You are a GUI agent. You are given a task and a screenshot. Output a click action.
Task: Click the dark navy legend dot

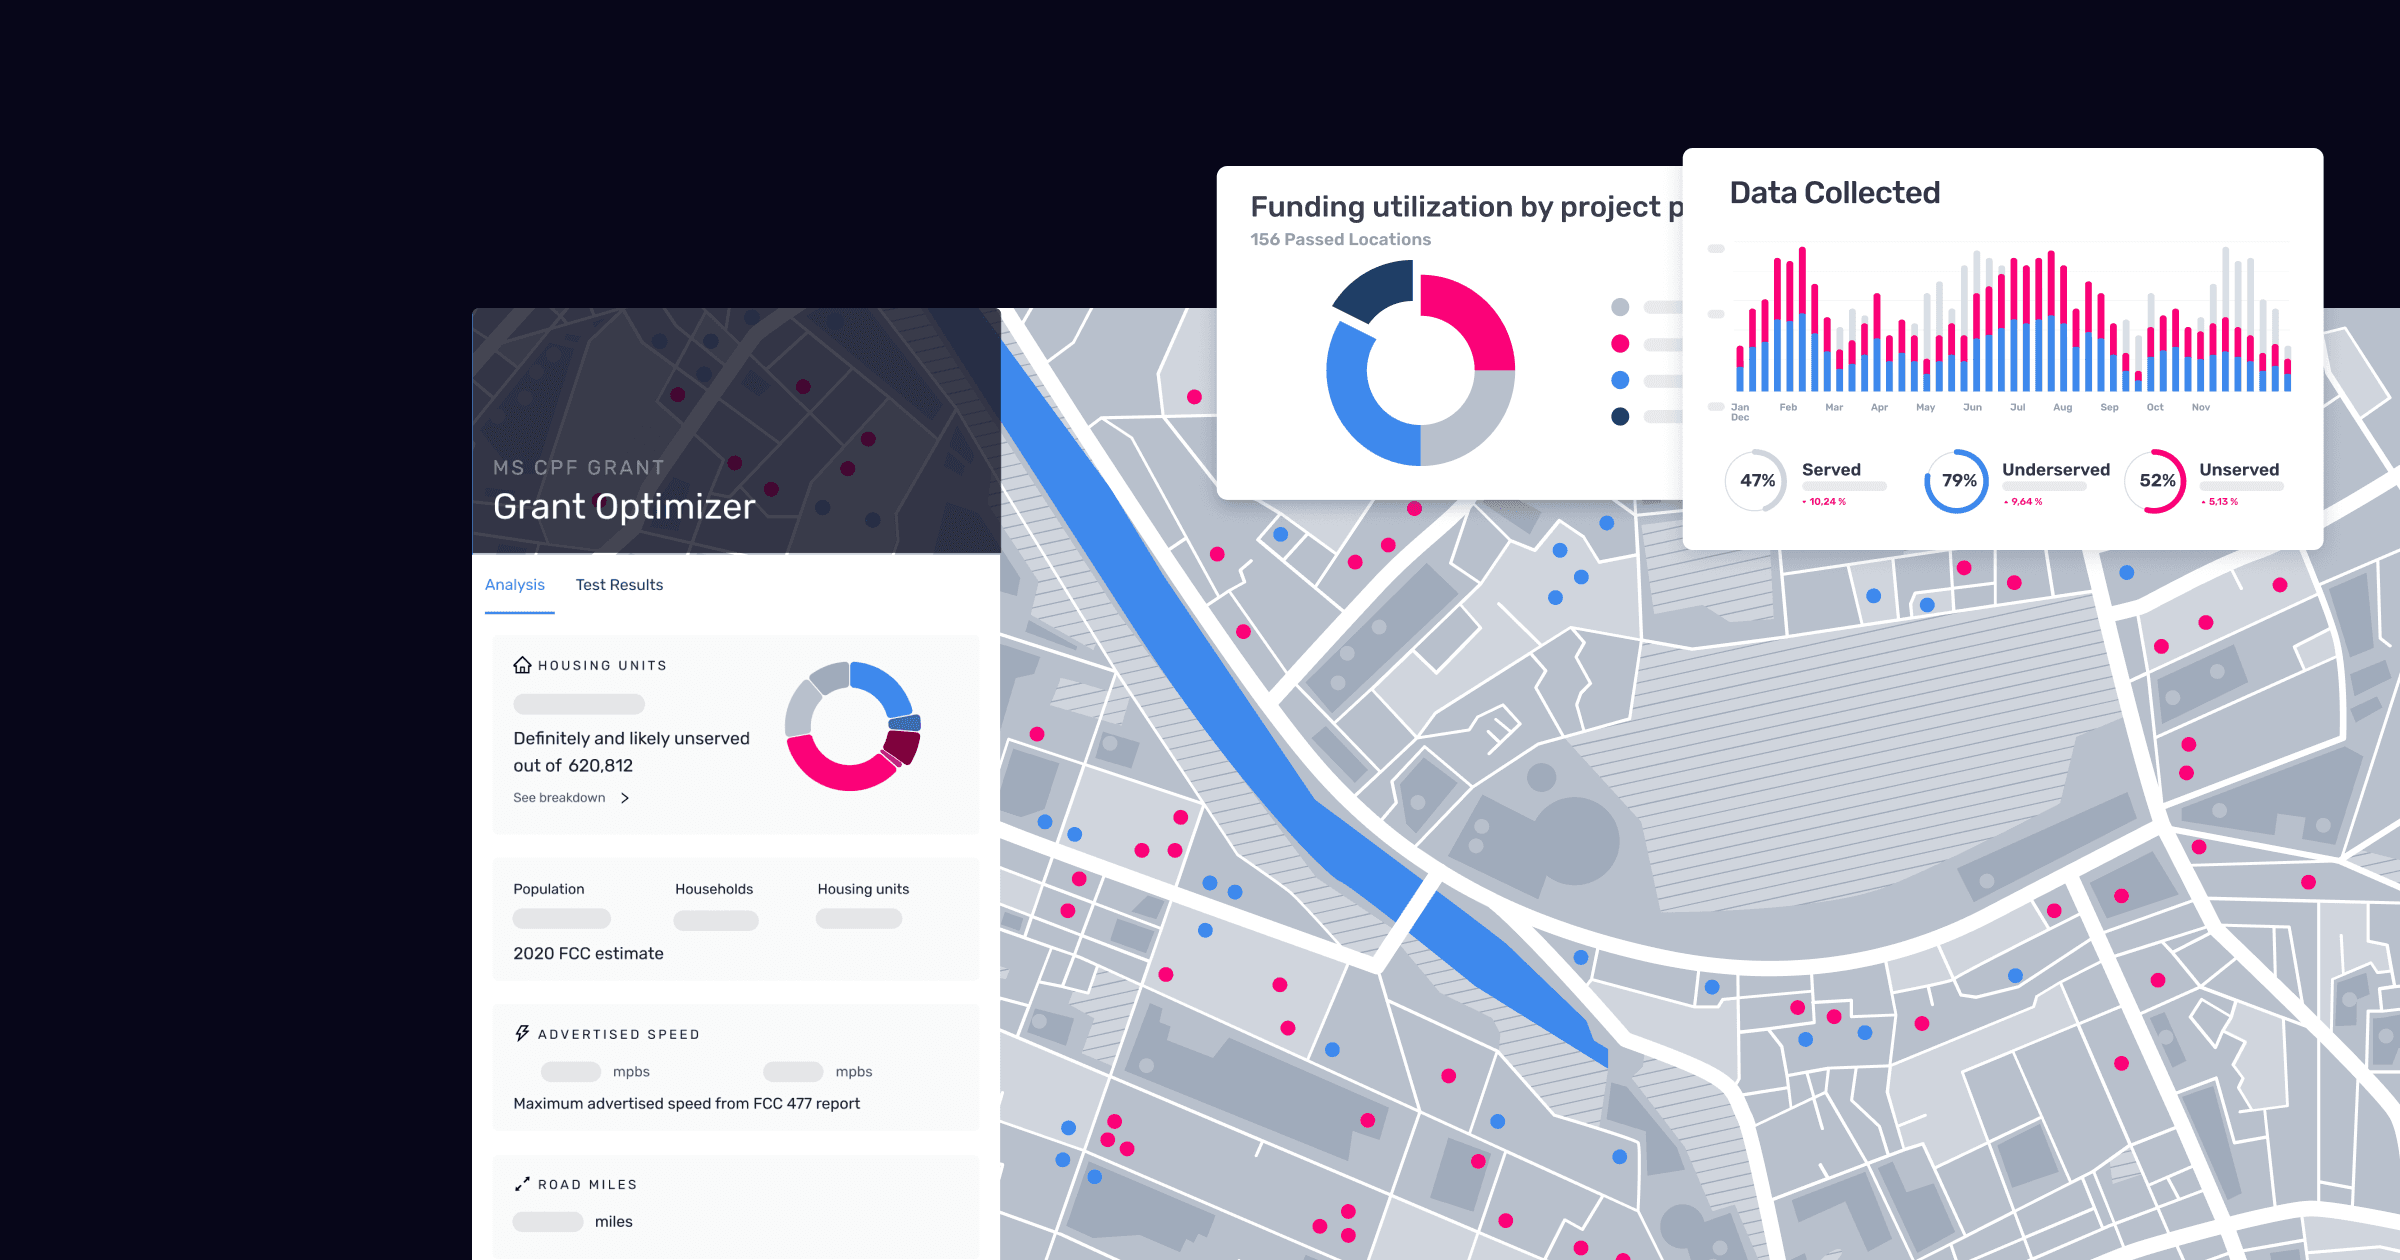click(1620, 416)
